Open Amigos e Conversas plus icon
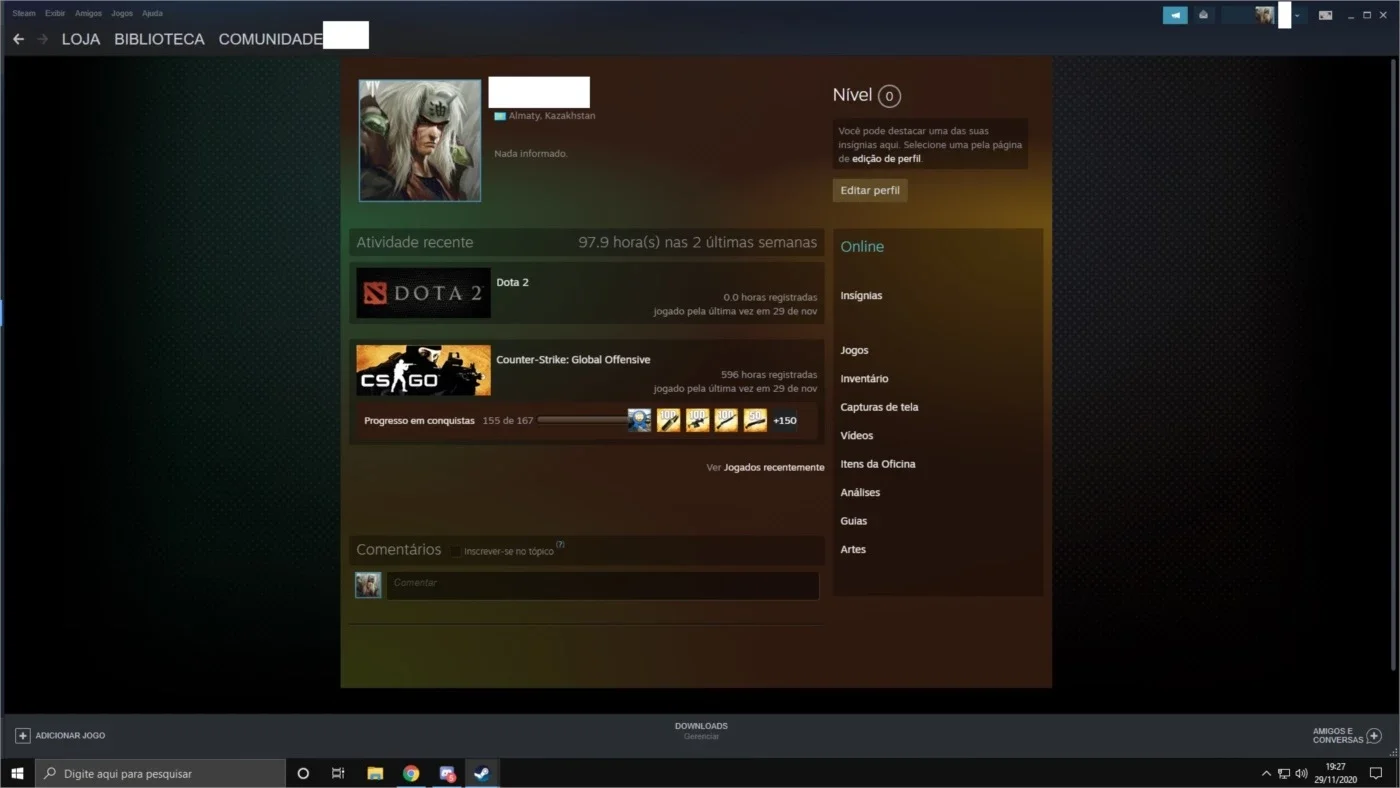1400x788 pixels. point(1374,736)
